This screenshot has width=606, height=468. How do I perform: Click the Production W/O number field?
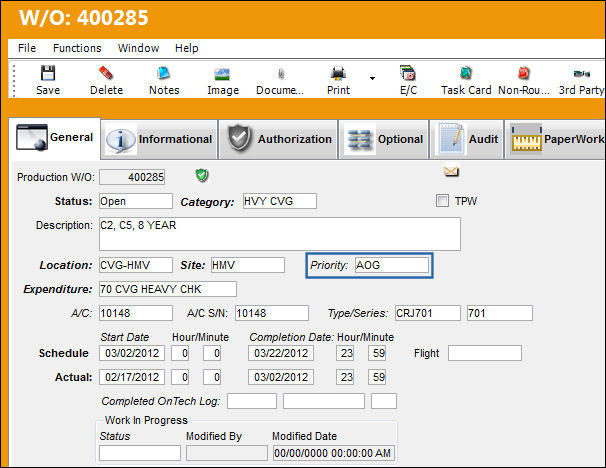pyautogui.click(x=132, y=177)
